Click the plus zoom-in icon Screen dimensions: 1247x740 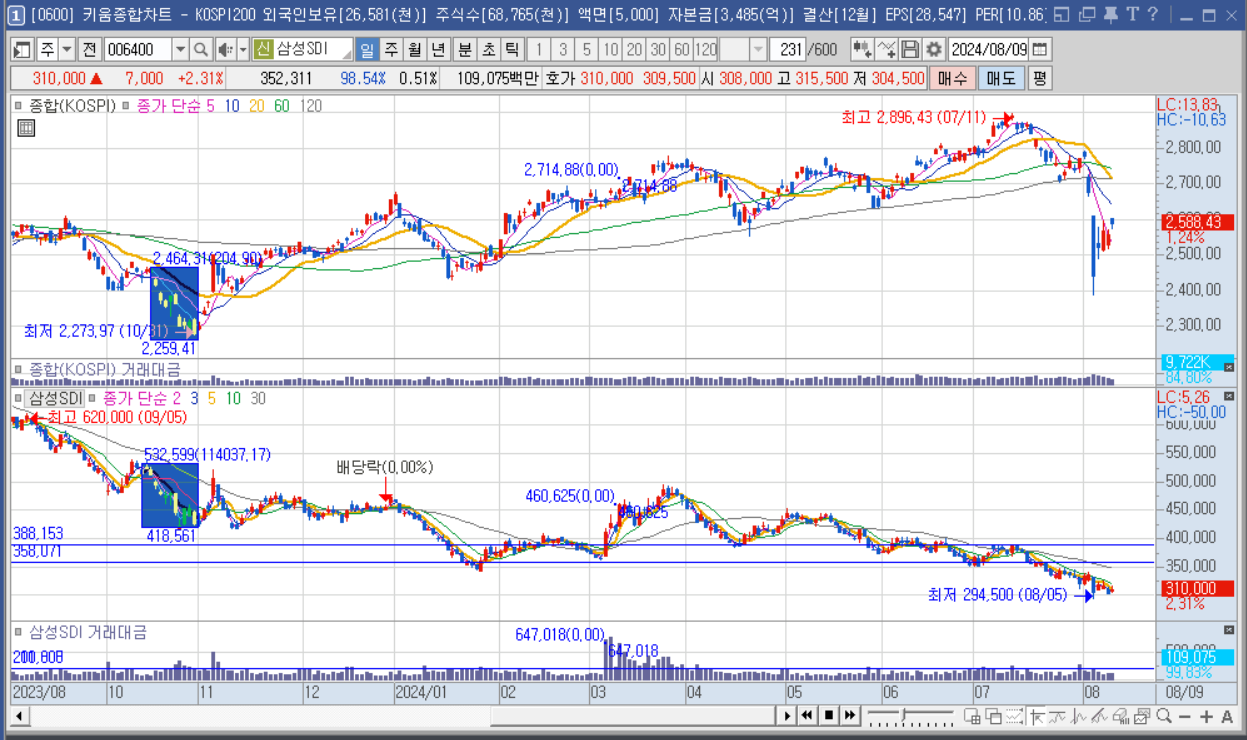click(x=1206, y=715)
